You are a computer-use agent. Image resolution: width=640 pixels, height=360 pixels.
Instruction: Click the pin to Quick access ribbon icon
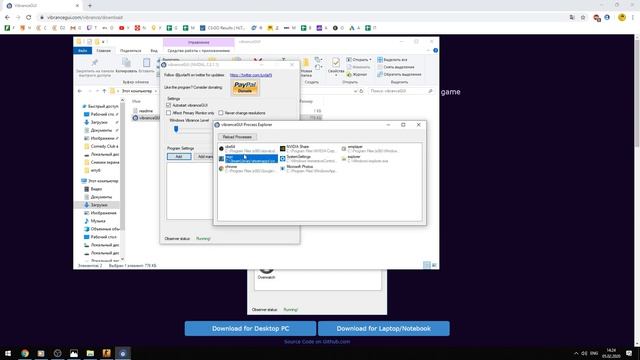[94, 63]
